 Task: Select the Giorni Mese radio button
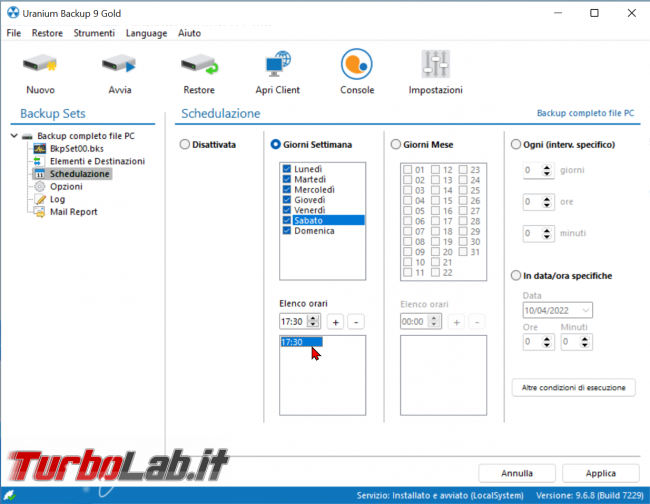coord(396,144)
